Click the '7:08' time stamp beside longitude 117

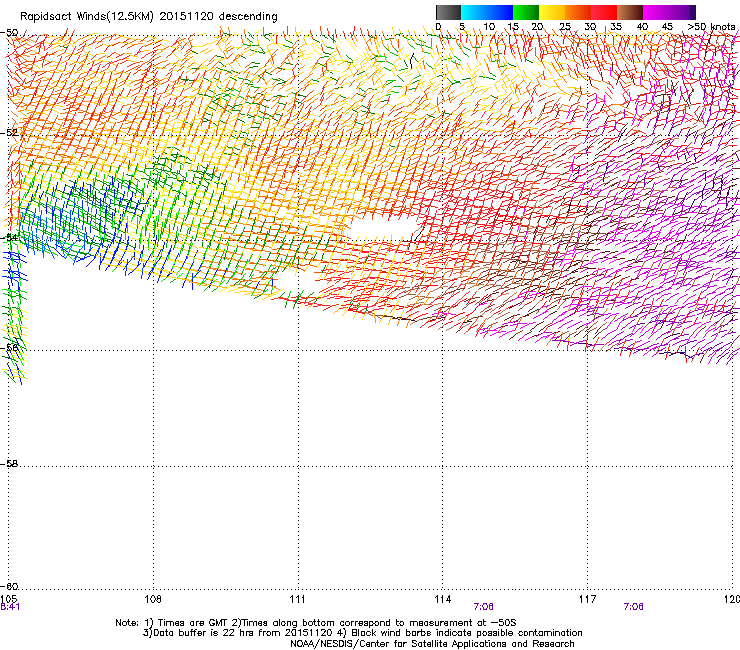point(633,607)
